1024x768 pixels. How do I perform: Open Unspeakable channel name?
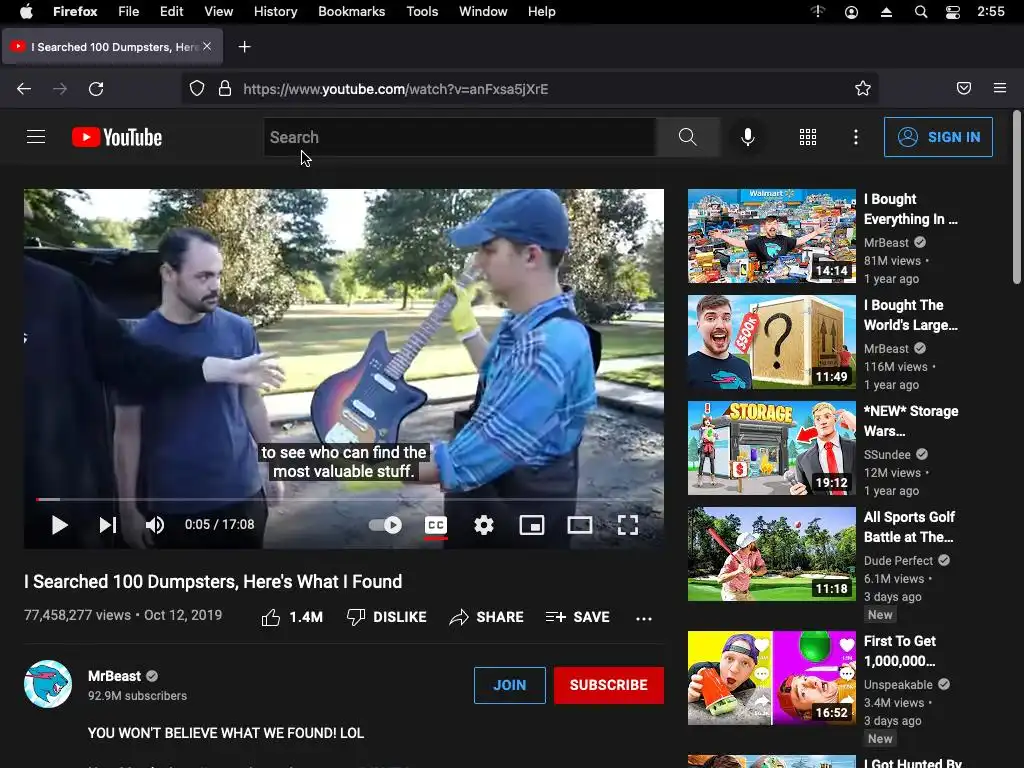898,684
